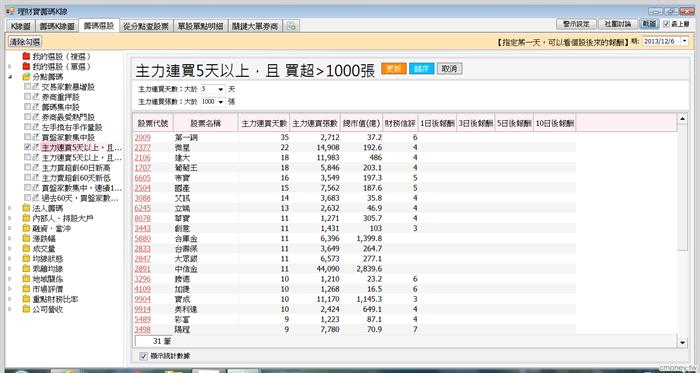The image size is (700, 373).
Task: Click the table scrollbar down arrow
Action: point(682,343)
